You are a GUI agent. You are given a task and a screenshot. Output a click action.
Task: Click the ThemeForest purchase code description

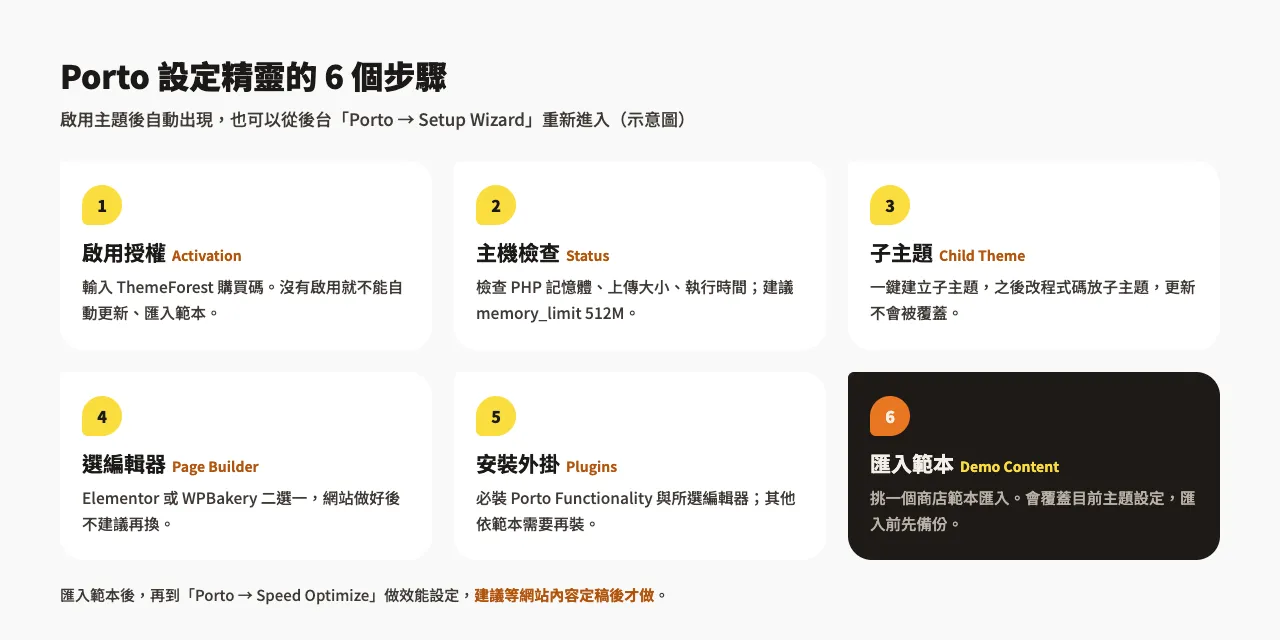(243, 300)
